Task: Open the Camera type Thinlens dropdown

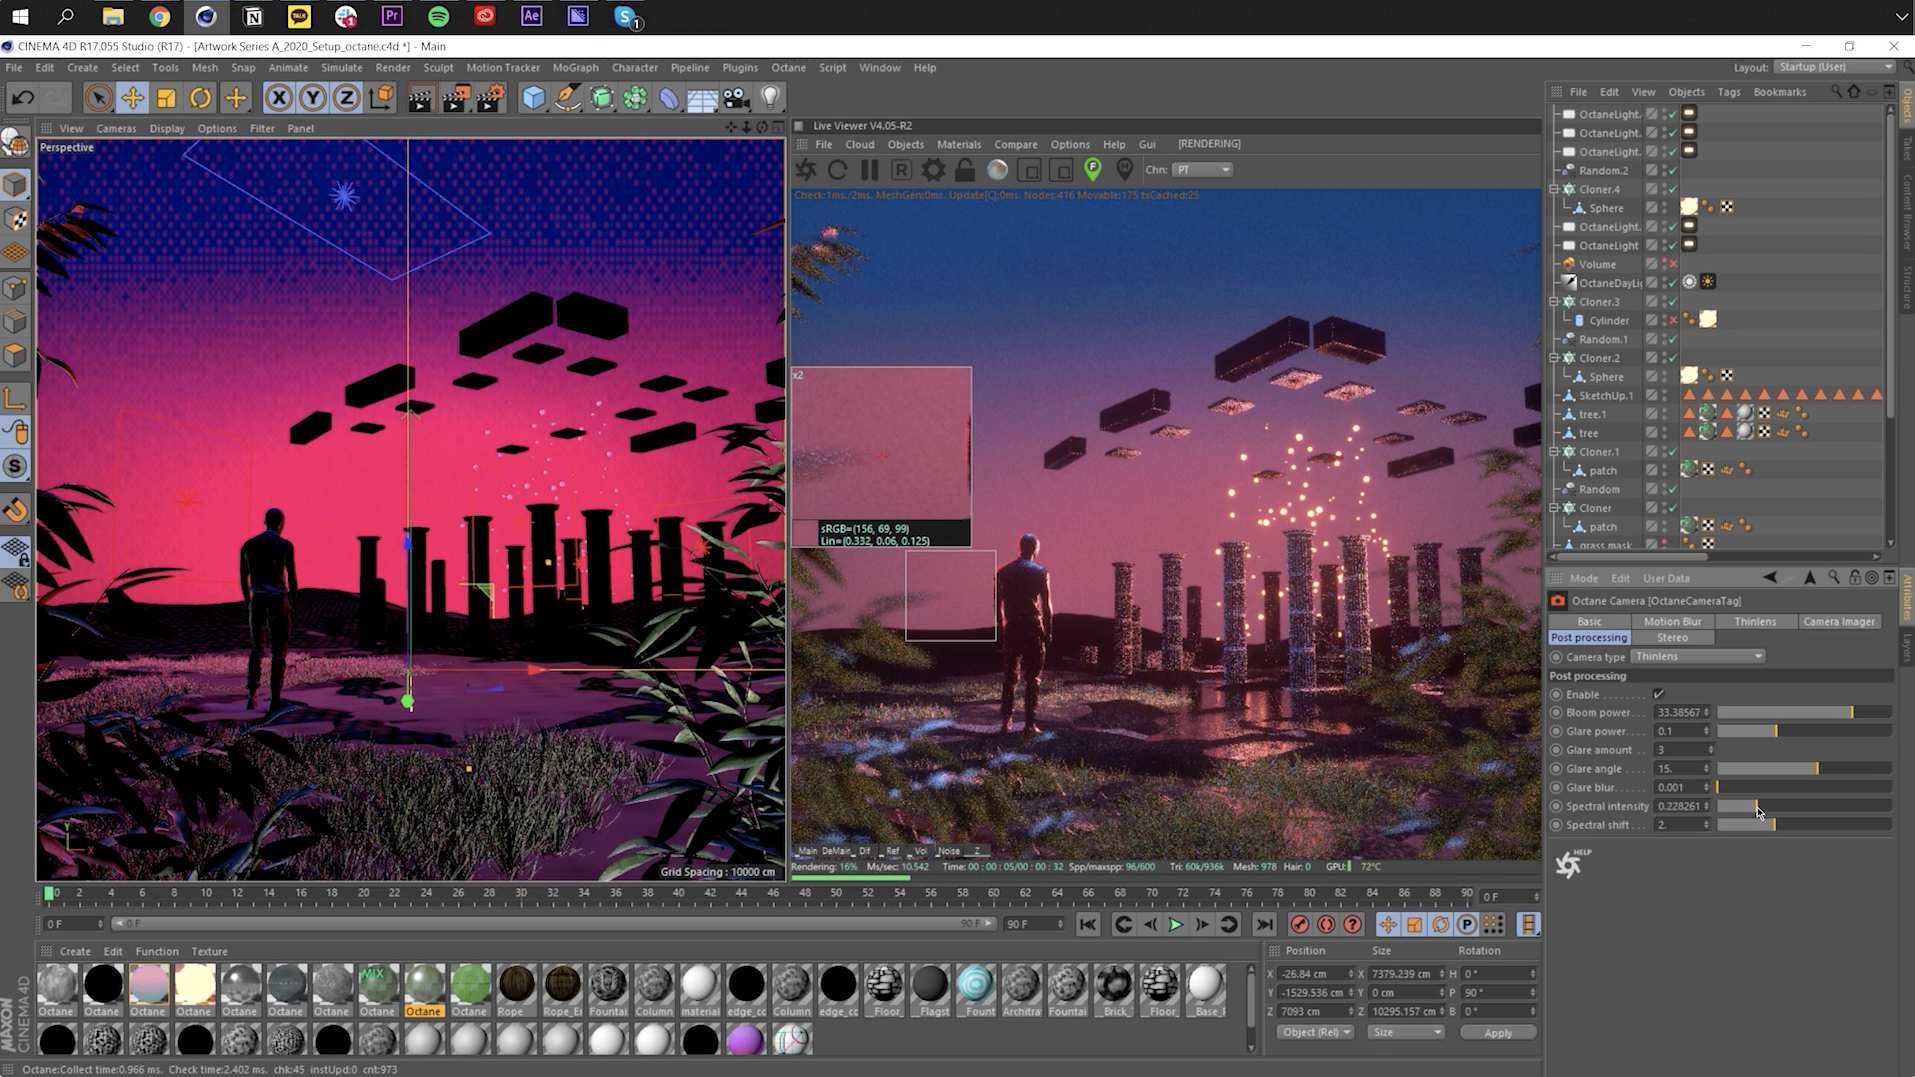Action: [1697, 656]
